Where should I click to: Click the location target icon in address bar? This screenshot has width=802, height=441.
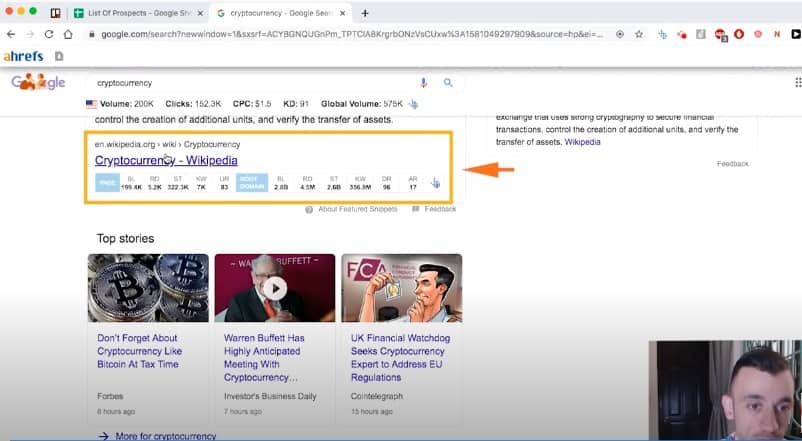(x=620, y=34)
